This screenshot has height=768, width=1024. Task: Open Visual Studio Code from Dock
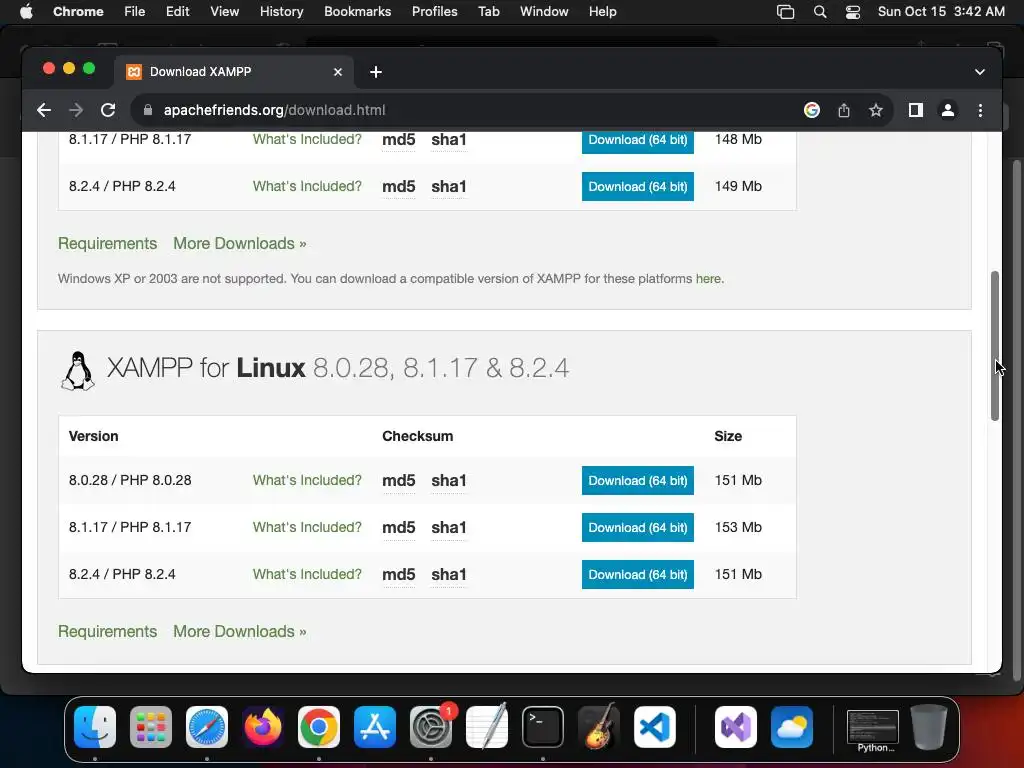click(655, 727)
